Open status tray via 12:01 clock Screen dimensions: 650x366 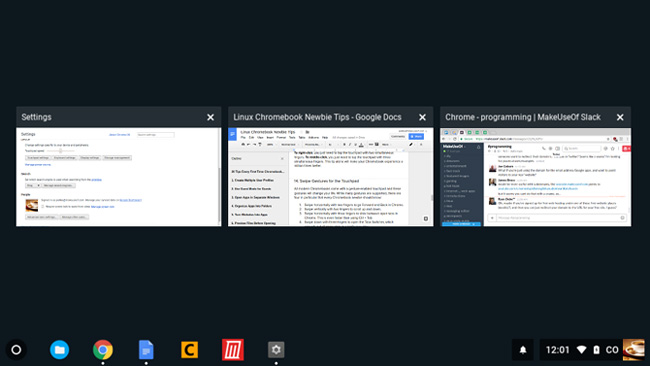(x=558, y=350)
